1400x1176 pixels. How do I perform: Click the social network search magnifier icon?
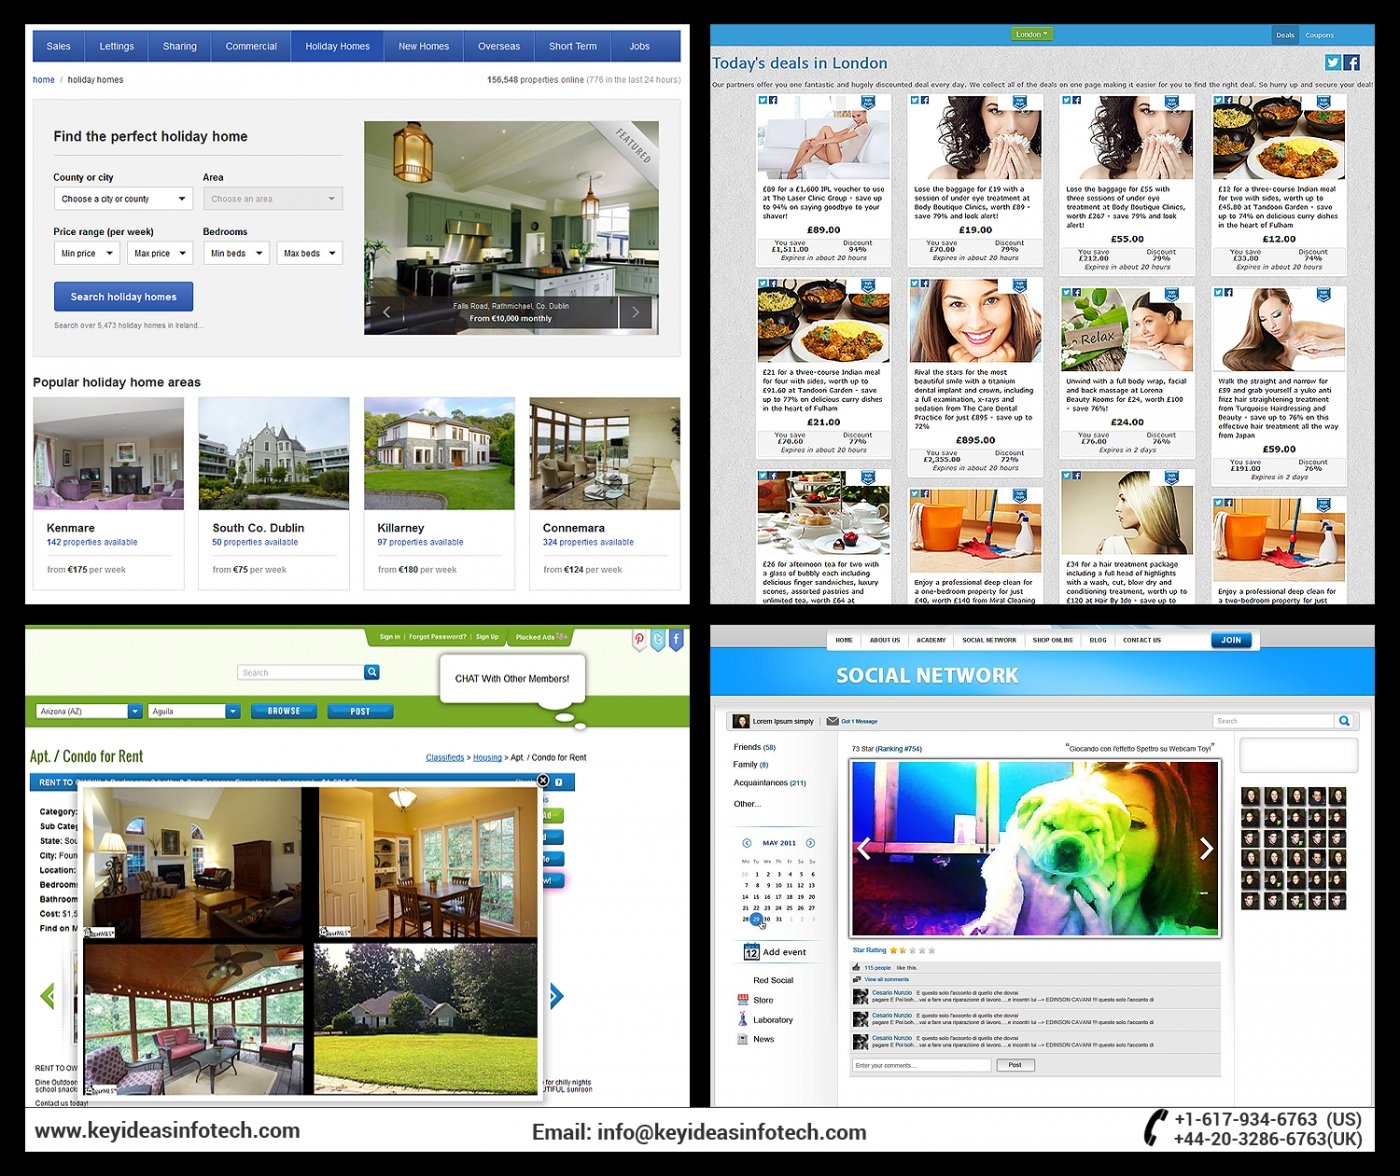click(1344, 721)
